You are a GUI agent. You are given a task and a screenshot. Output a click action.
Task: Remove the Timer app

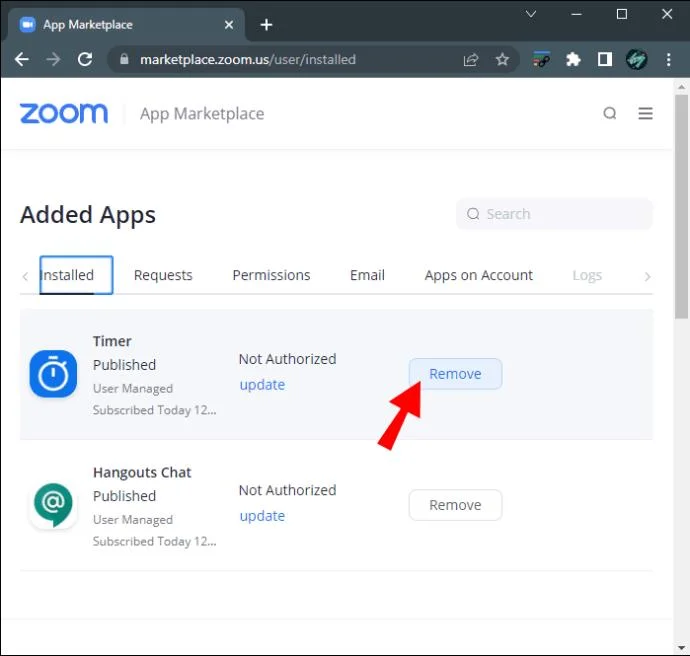[455, 374]
